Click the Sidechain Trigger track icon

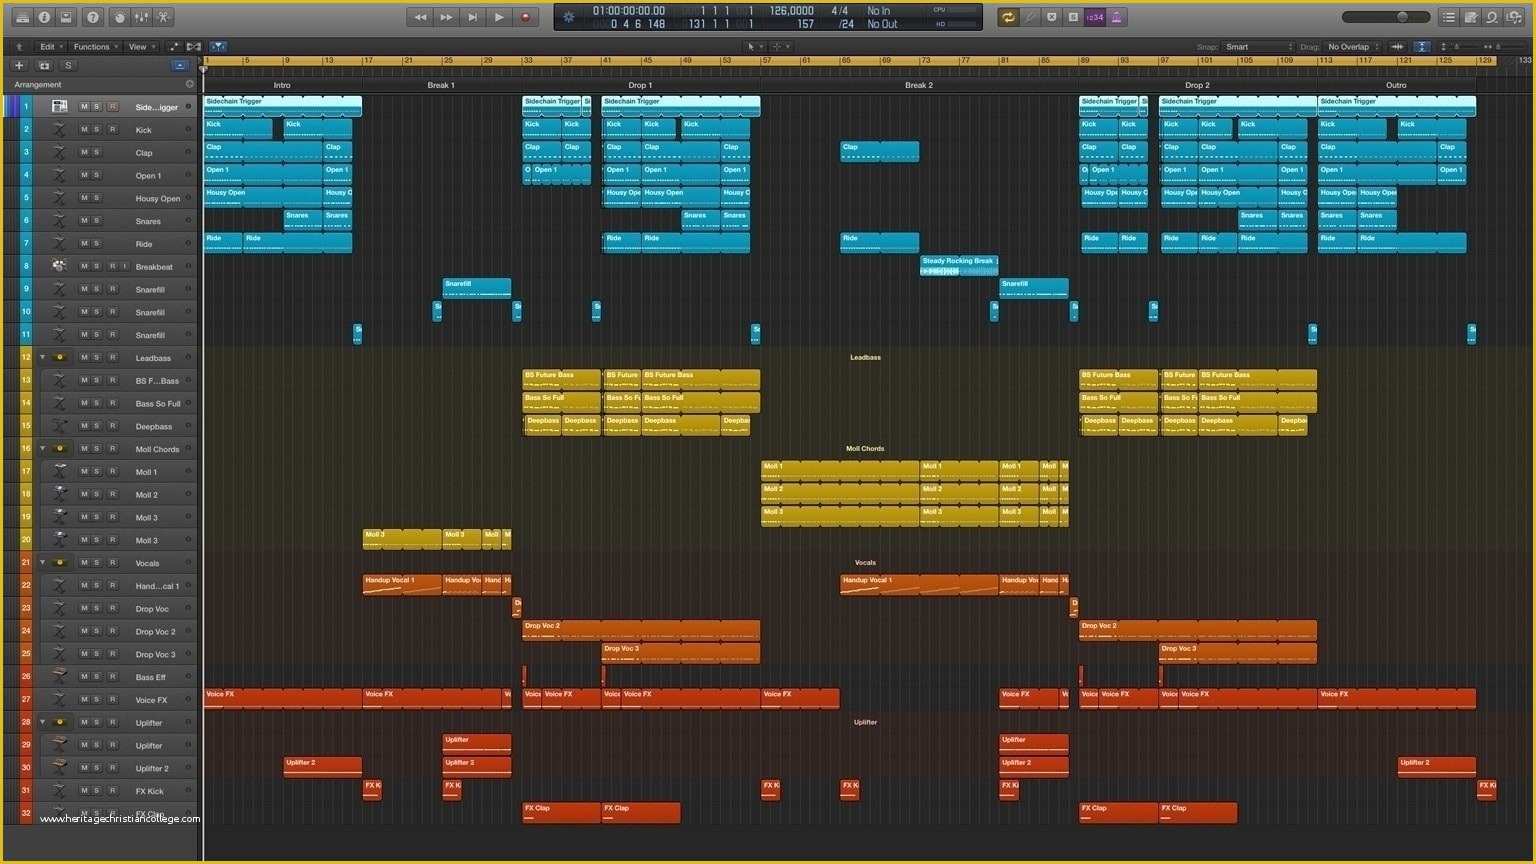[x=59, y=106]
